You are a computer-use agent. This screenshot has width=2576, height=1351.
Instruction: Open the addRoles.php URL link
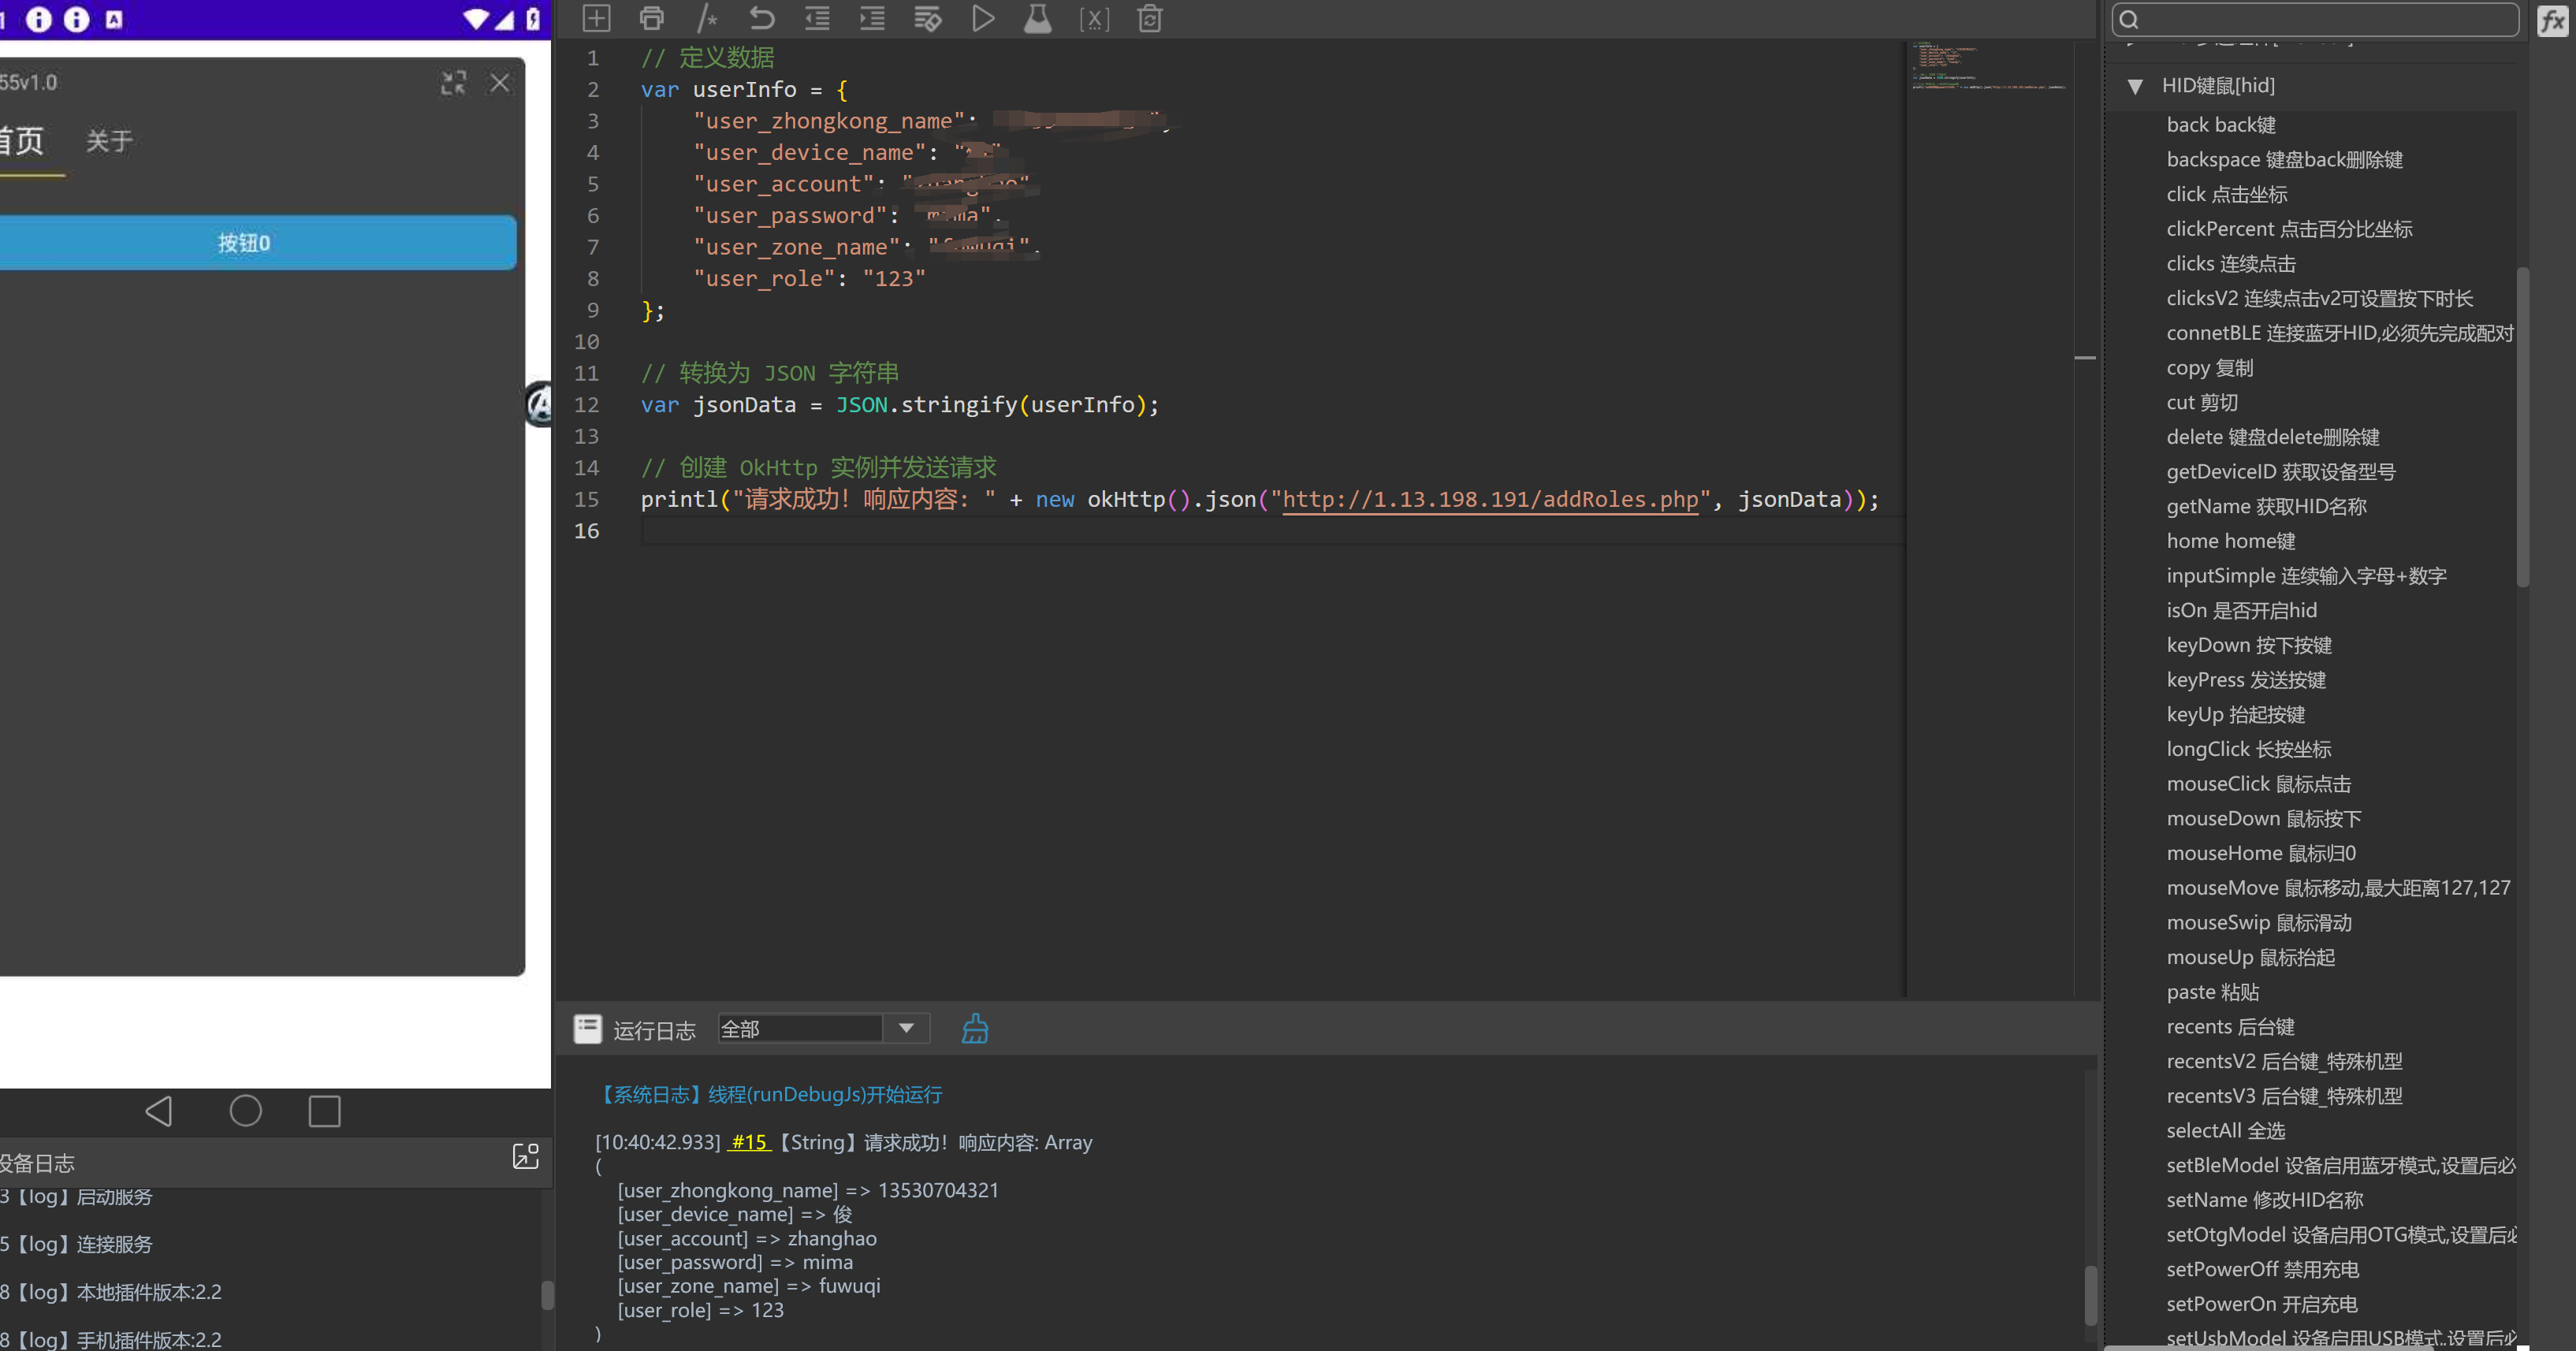tap(1490, 499)
